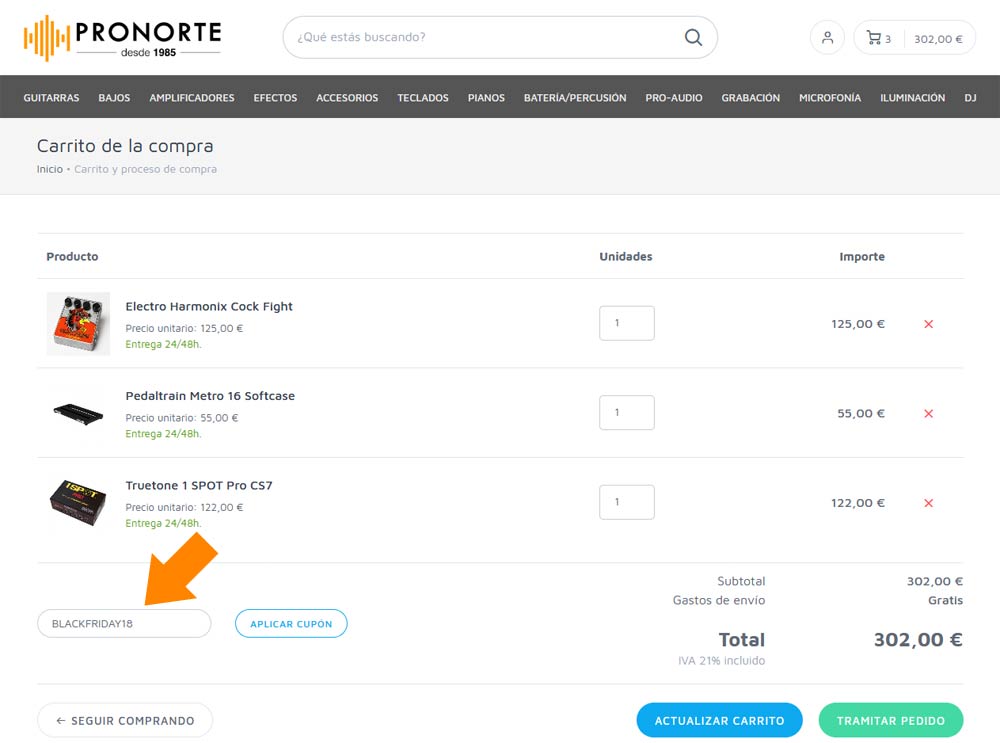The height and width of the screenshot is (743, 1000).
Task: Click the 'Carrito de la compra' heading
Action: click(125, 146)
